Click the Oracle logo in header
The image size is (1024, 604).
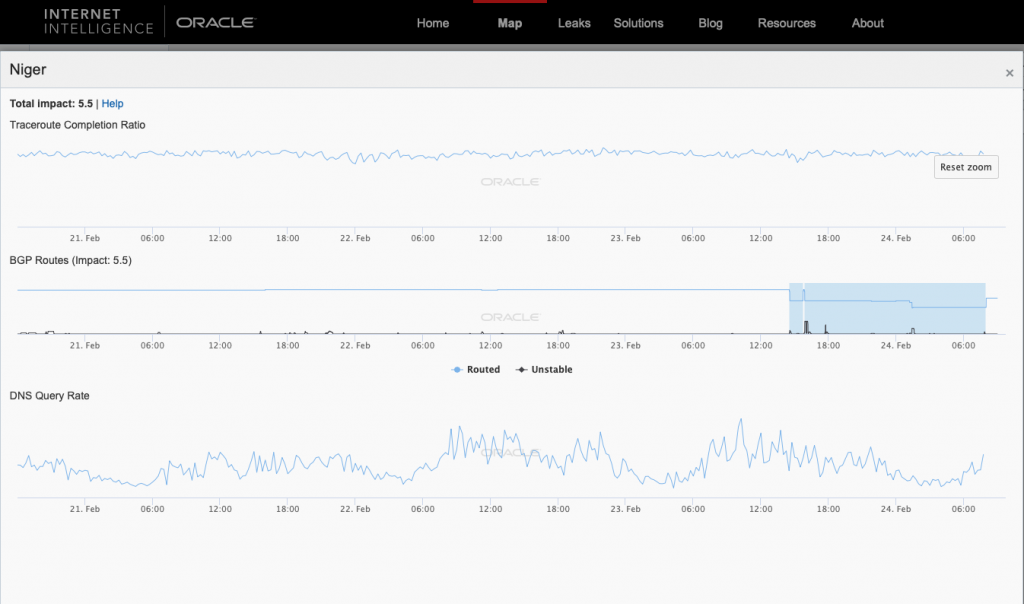[214, 22]
